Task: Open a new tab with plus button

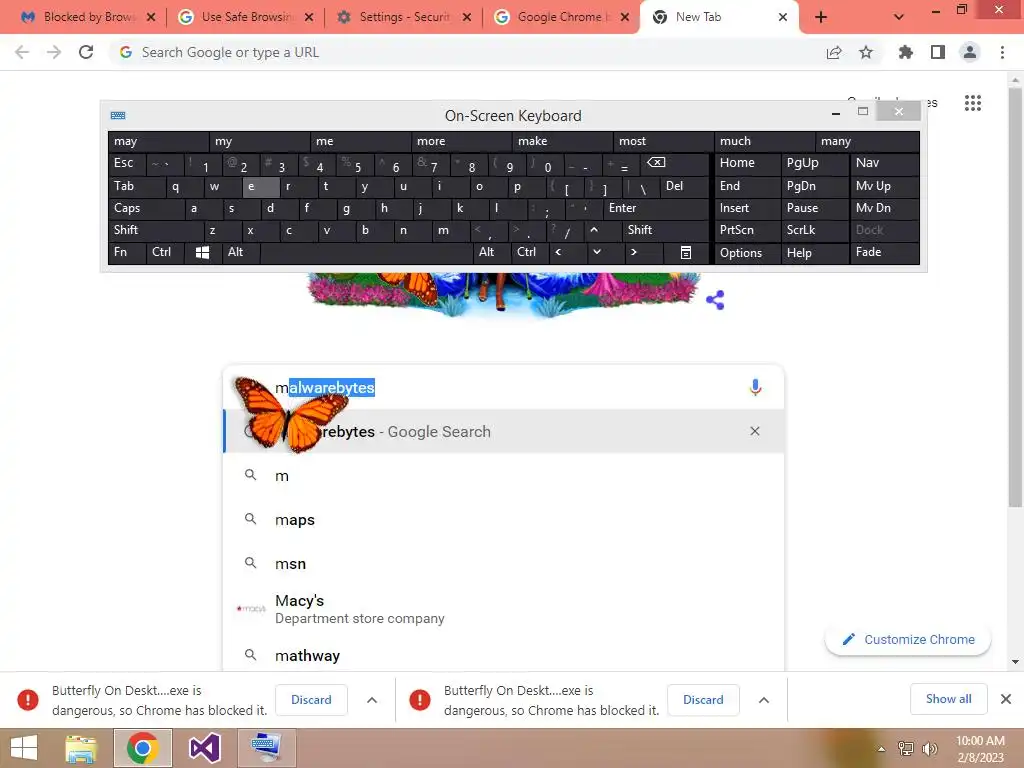Action: pyautogui.click(x=821, y=17)
